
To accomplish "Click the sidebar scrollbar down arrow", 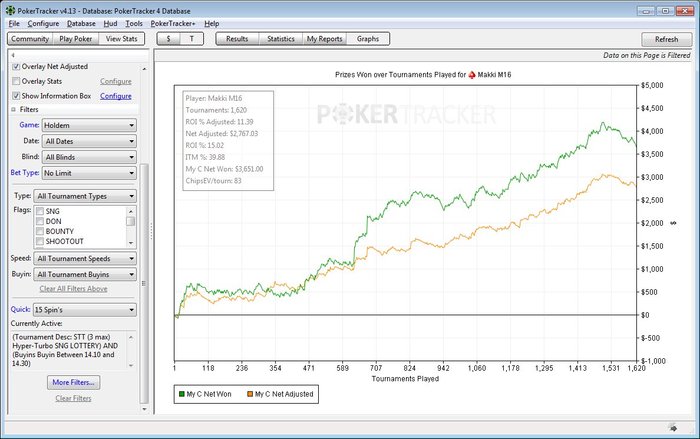I will (x=144, y=409).
